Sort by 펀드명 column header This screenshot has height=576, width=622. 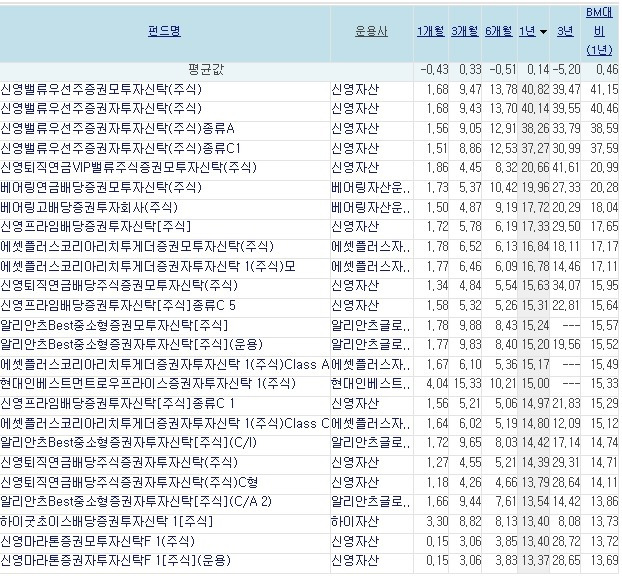tap(164, 31)
